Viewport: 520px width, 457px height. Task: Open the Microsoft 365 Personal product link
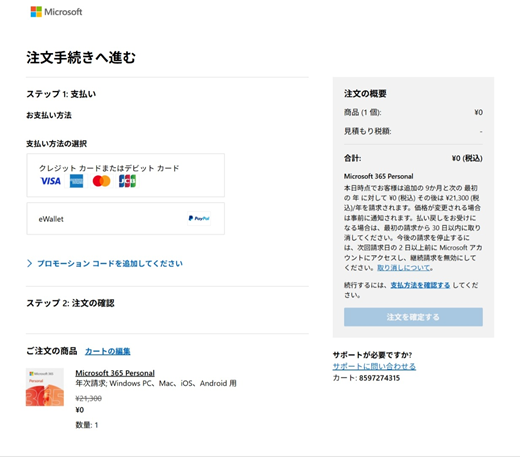pos(115,373)
